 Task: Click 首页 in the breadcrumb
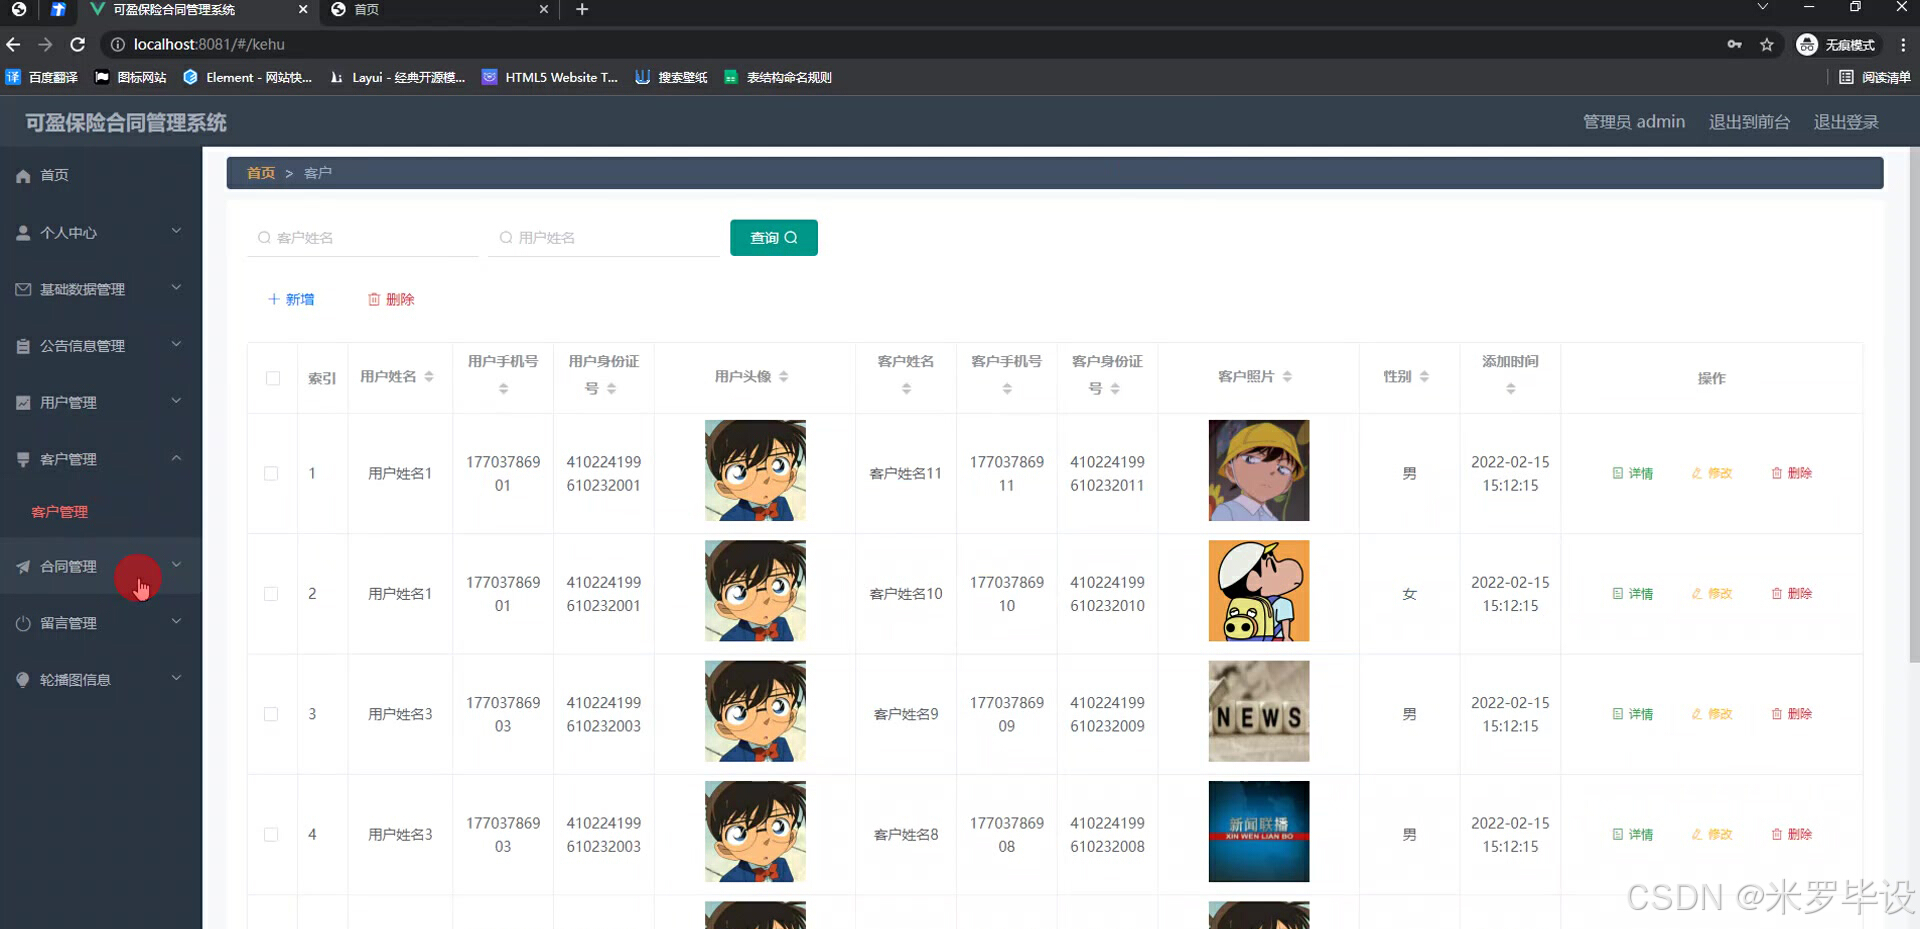(x=260, y=173)
